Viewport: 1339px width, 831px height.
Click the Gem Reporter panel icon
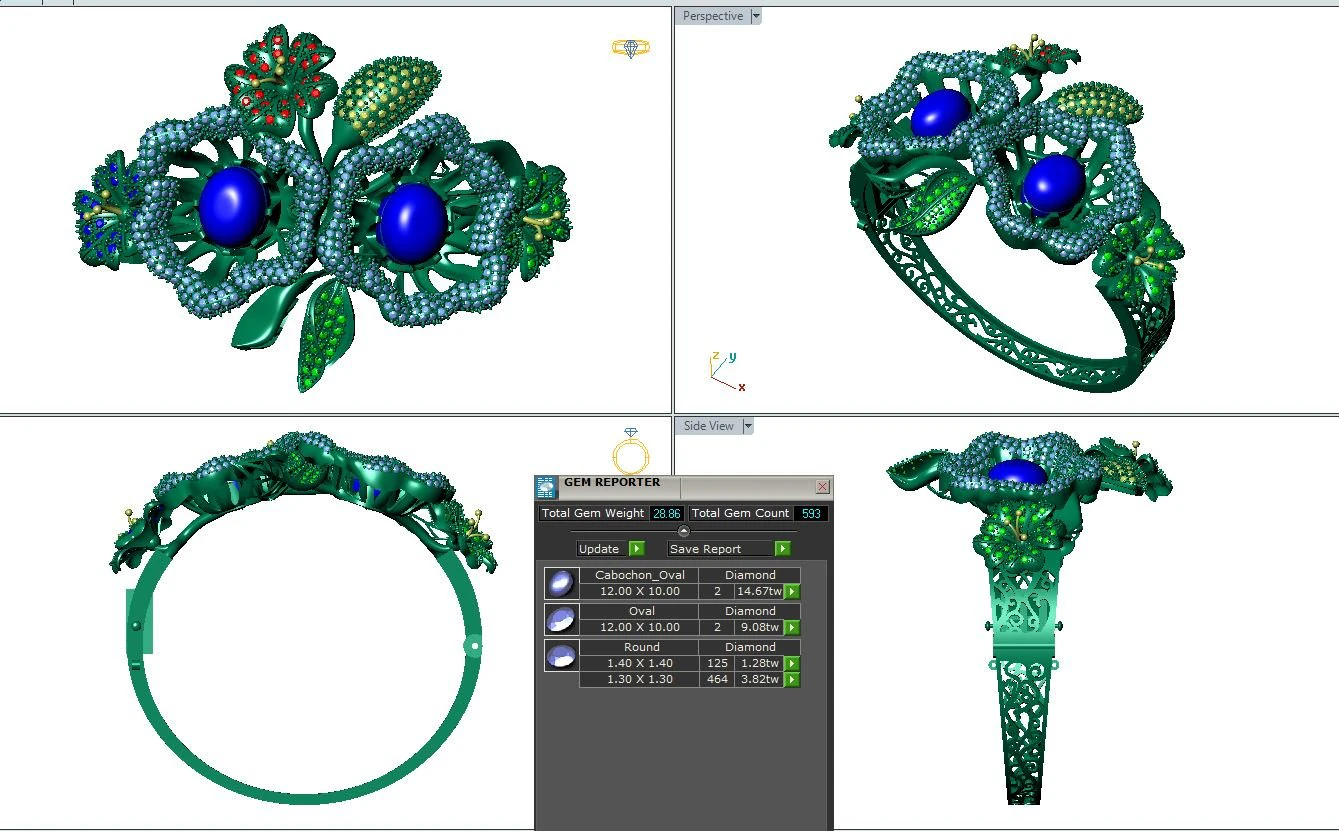click(x=546, y=487)
